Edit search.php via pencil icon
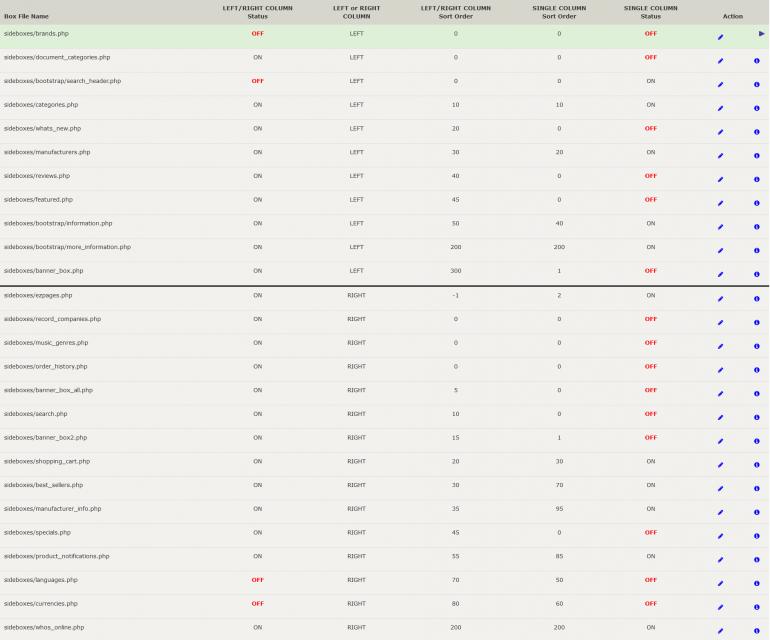The height and width of the screenshot is (640, 770). point(720,417)
